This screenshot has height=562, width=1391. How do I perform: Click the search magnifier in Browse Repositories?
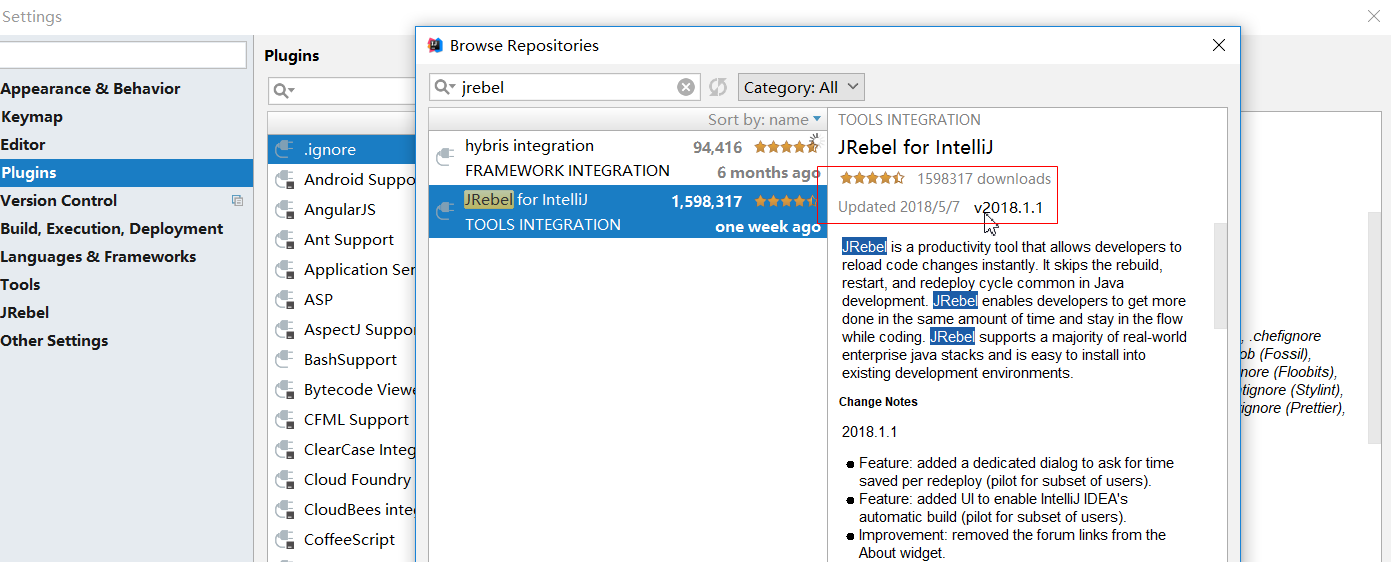coord(446,87)
